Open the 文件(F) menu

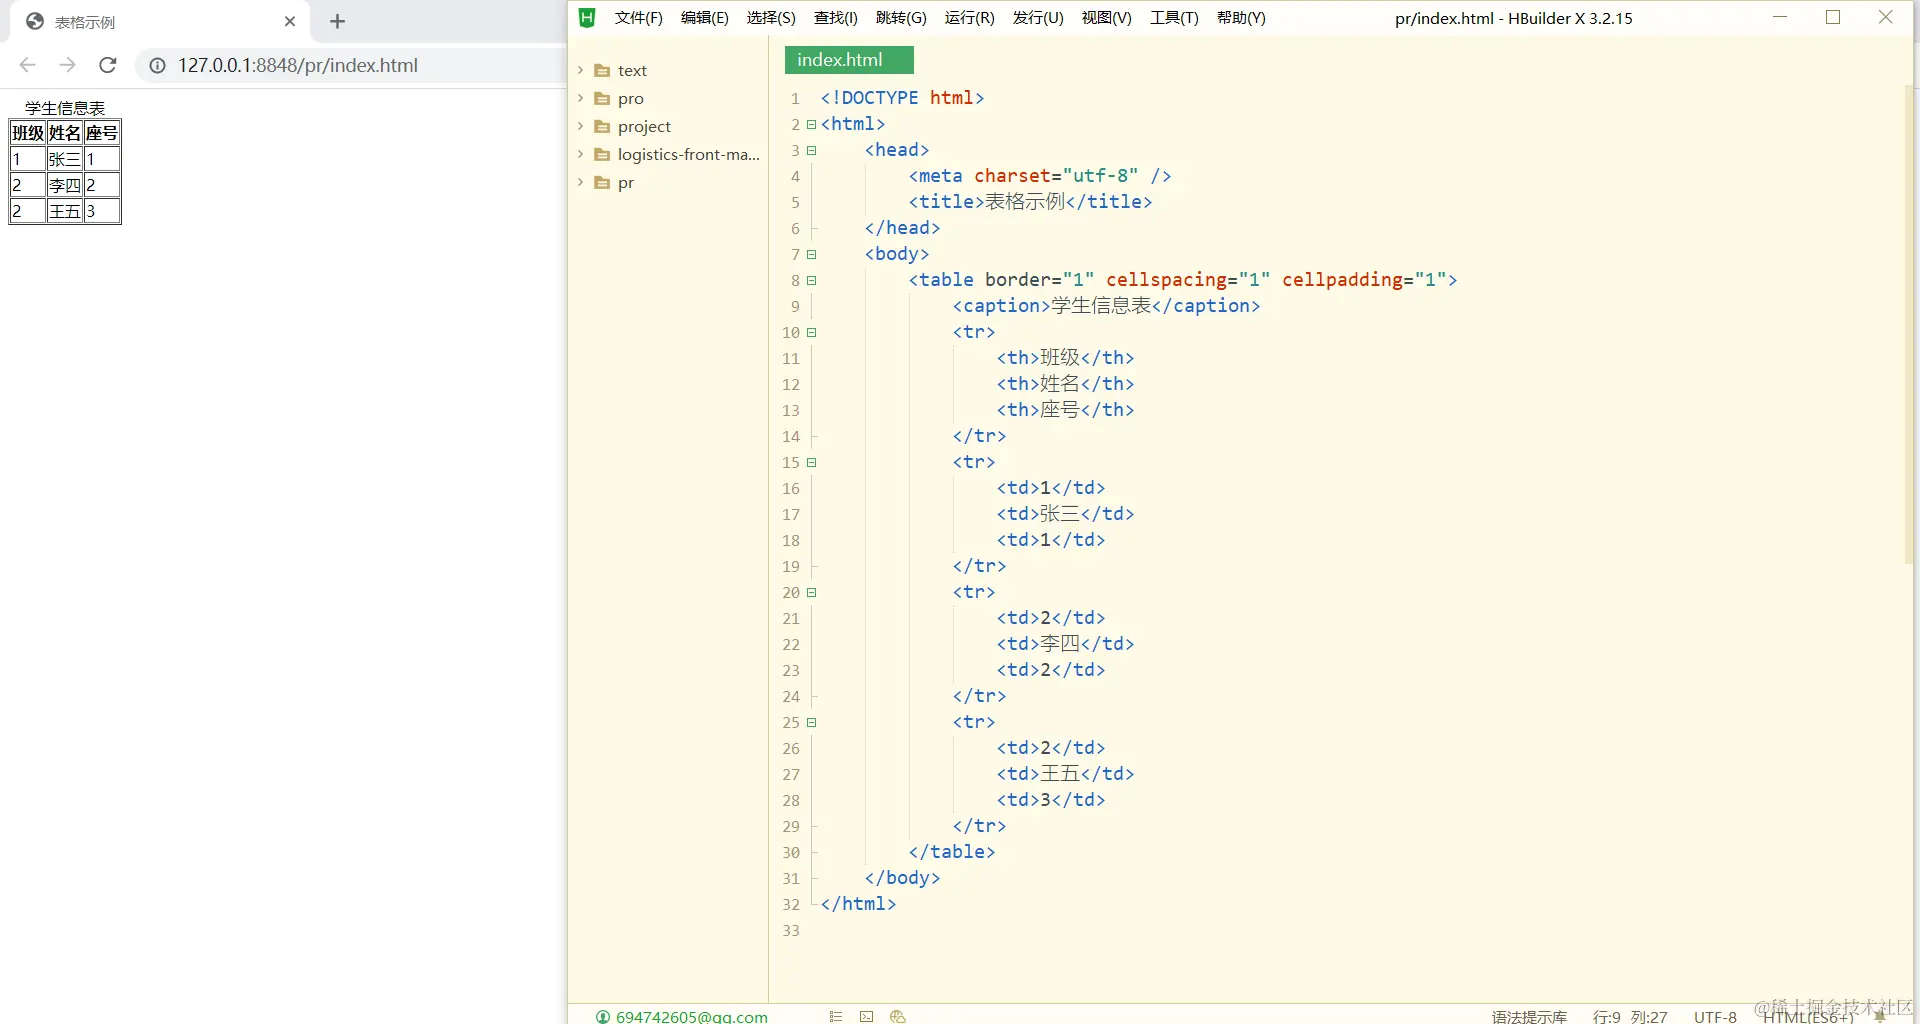pyautogui.click(x=638, y=17)
